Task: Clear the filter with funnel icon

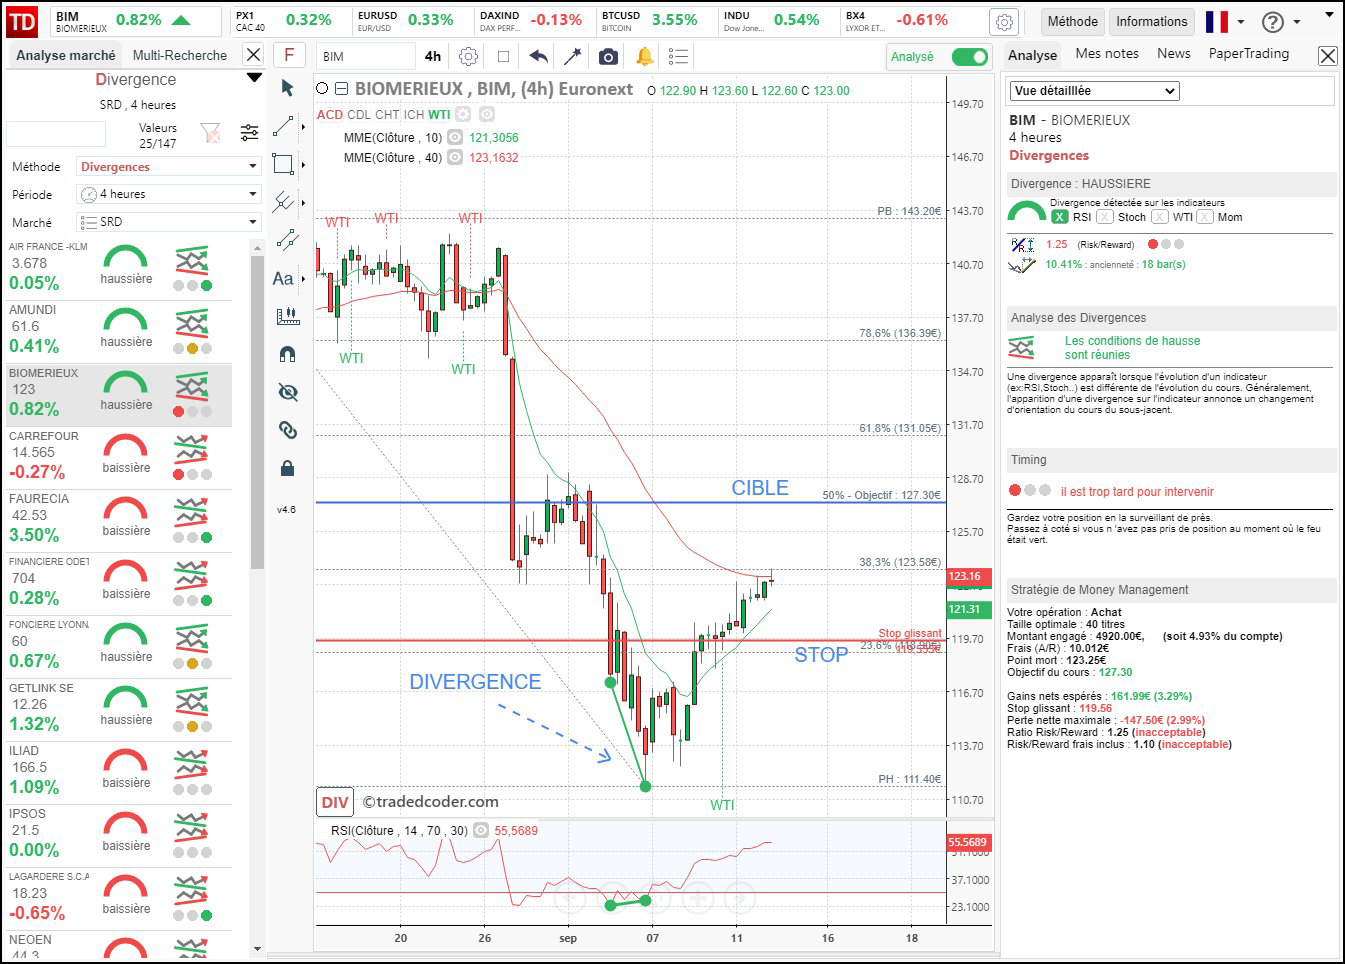Action: pos(210,132)
